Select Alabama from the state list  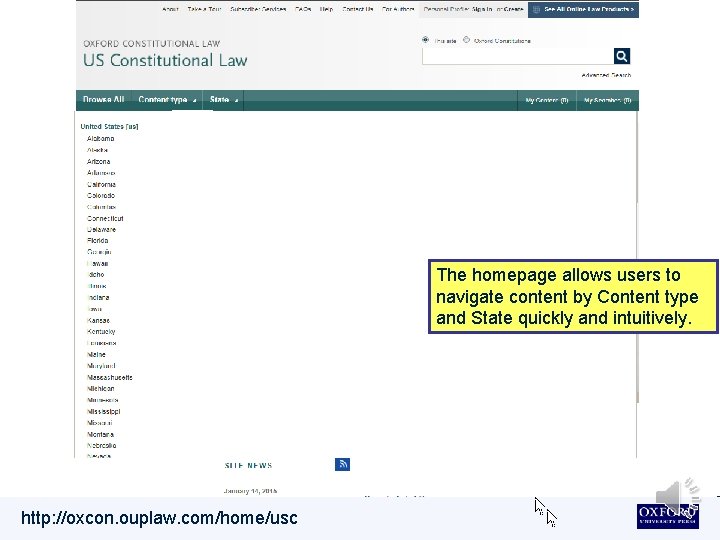click(x=101, y=138)
